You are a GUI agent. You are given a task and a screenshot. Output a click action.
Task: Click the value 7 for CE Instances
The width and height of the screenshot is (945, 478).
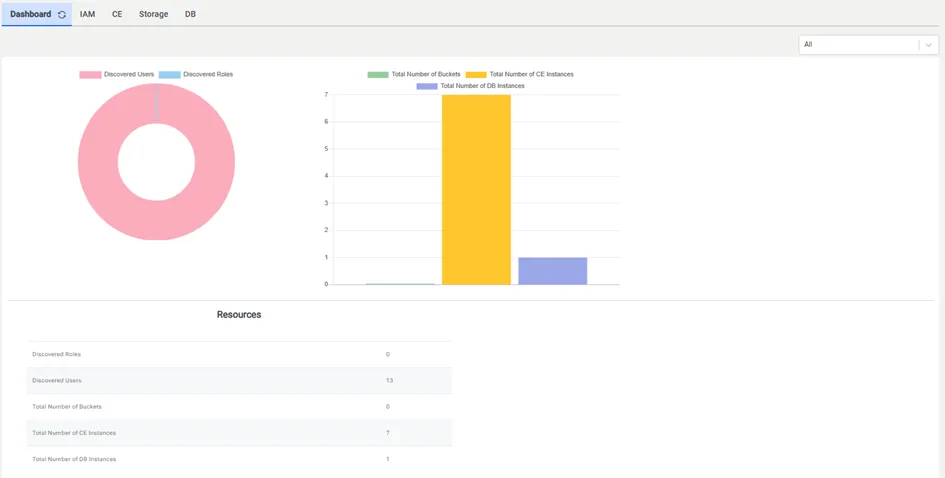point(388,433)
